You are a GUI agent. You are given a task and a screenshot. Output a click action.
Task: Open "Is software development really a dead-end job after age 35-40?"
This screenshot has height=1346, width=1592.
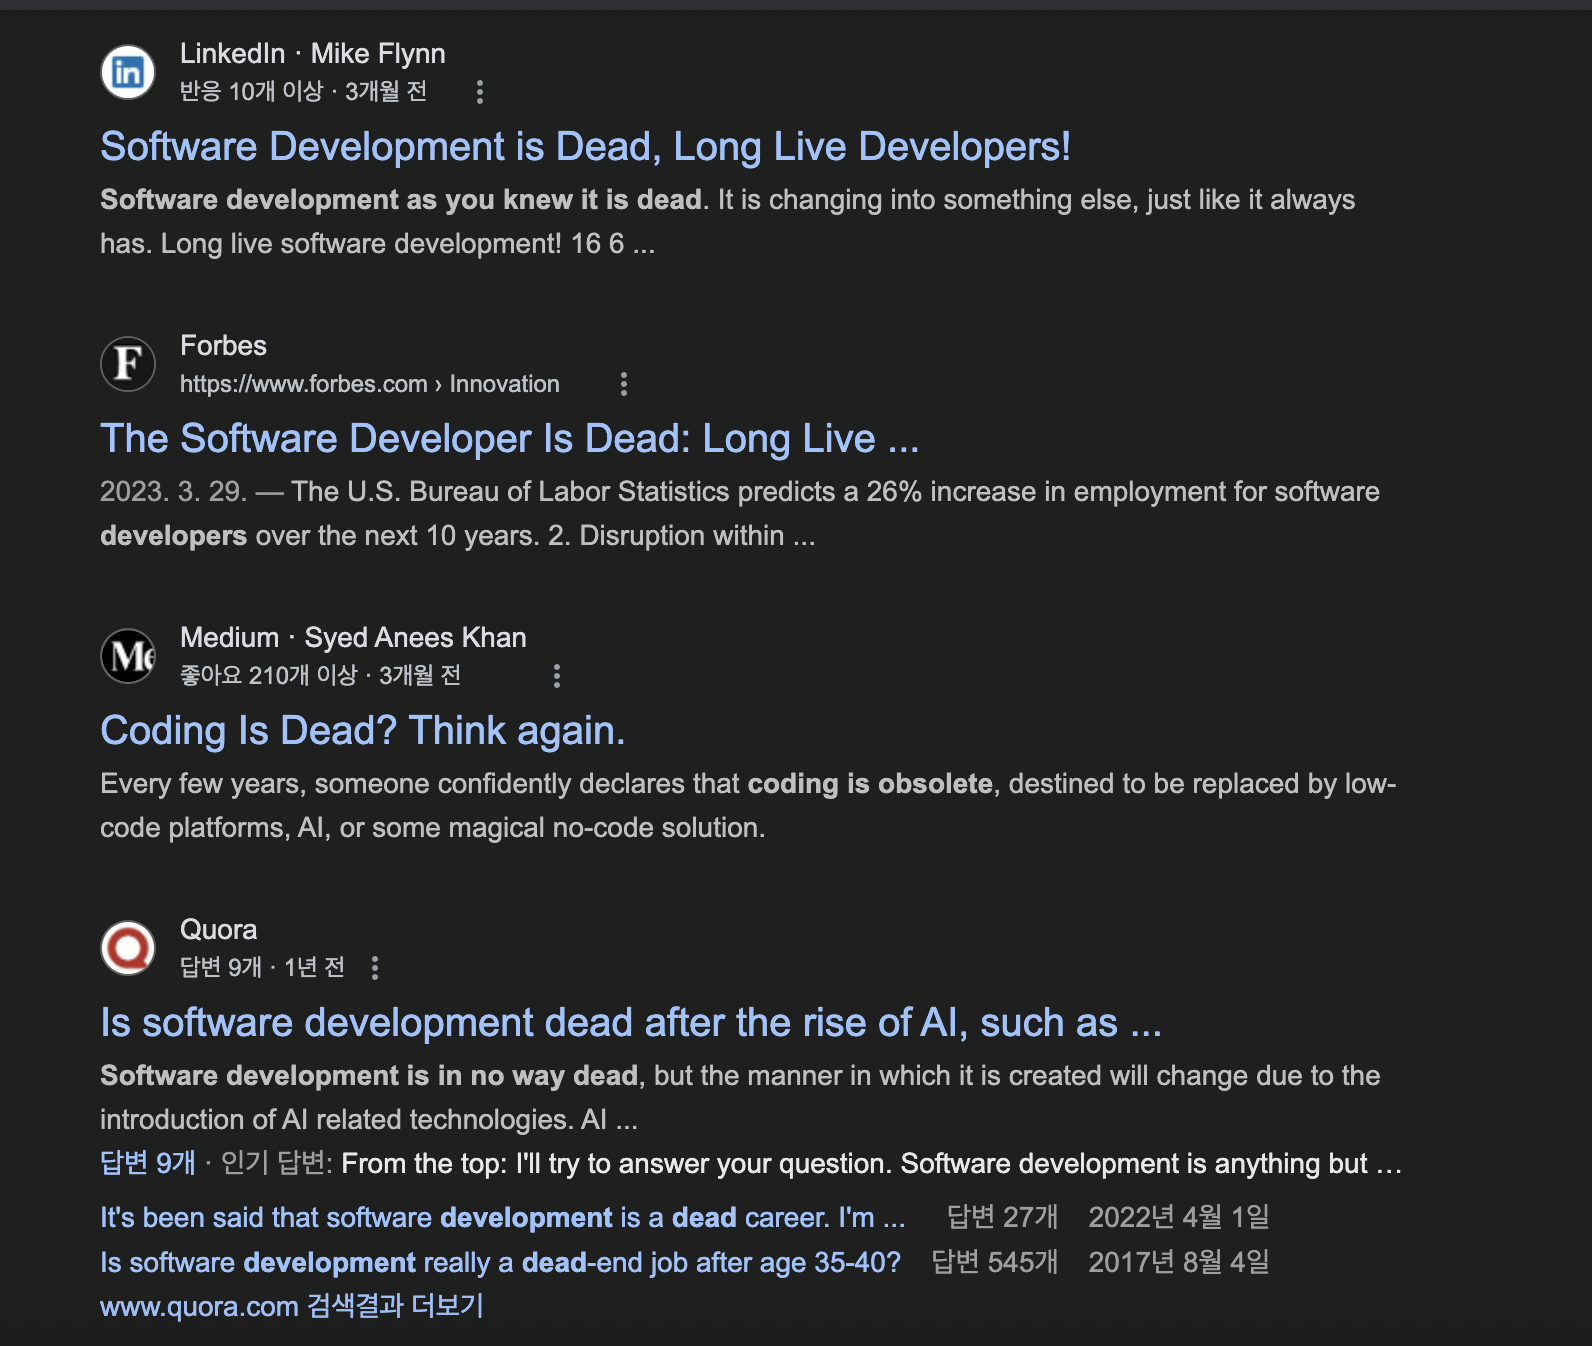coord(500,1262)
